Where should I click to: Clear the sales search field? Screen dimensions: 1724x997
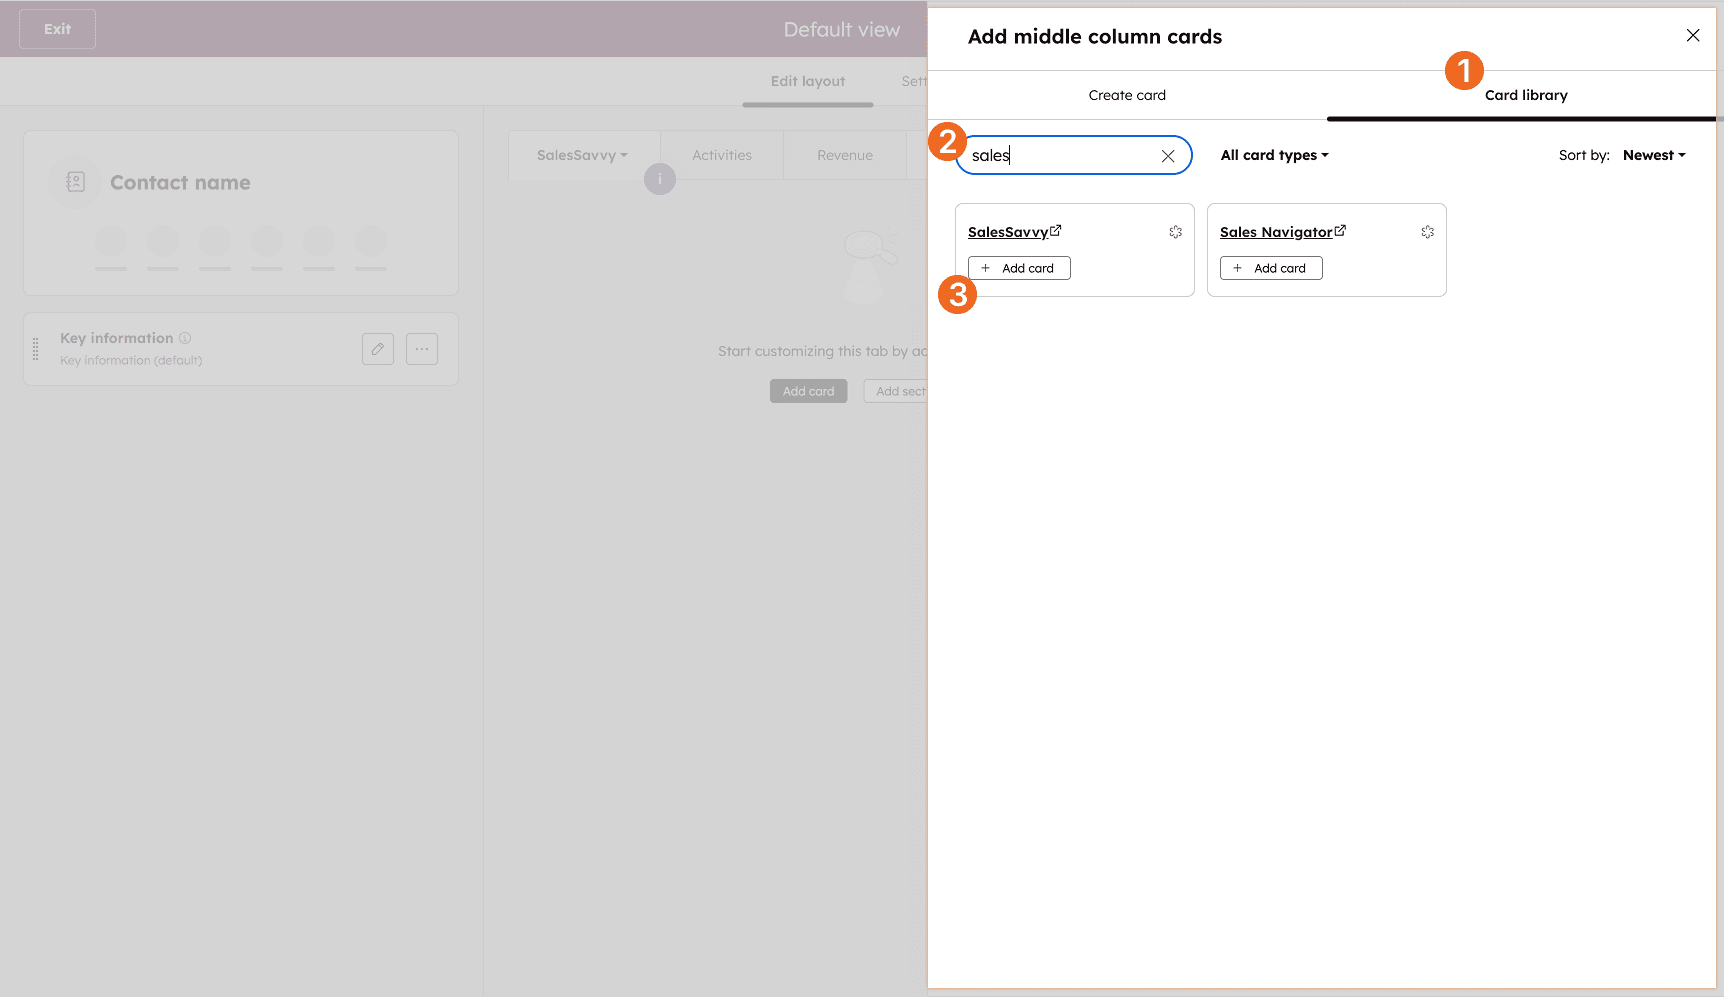click(x=1167, y=156)
